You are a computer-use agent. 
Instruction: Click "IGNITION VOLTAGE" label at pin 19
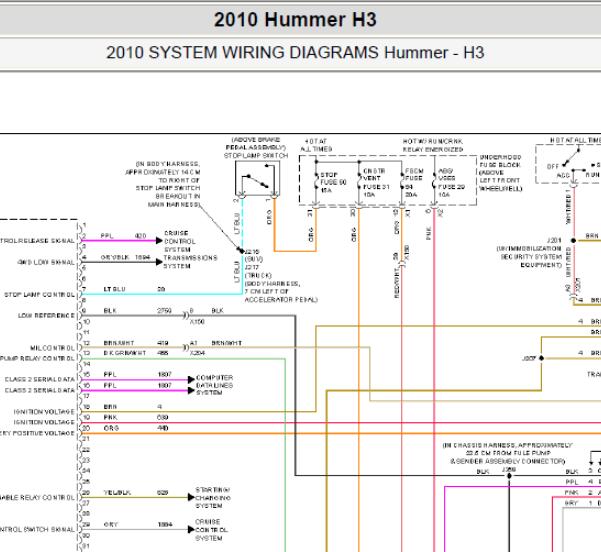tap(44, 422)
